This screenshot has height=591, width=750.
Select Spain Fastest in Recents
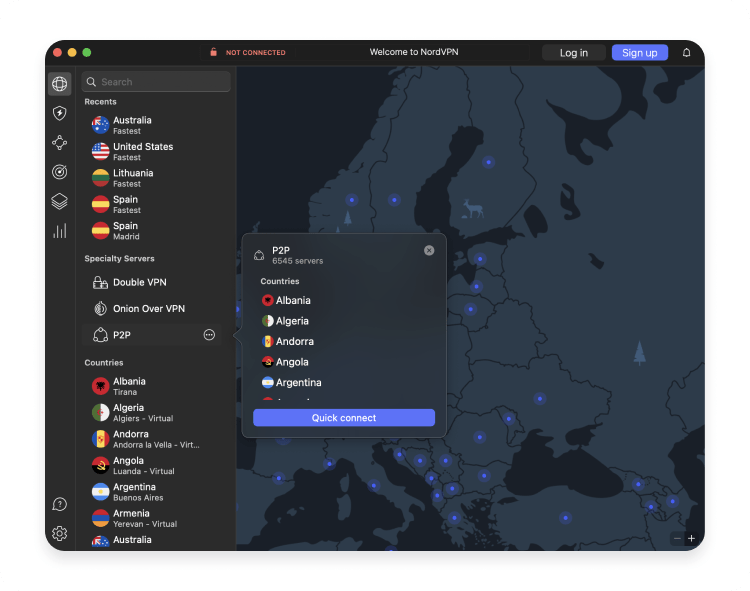tap(153, 204)
